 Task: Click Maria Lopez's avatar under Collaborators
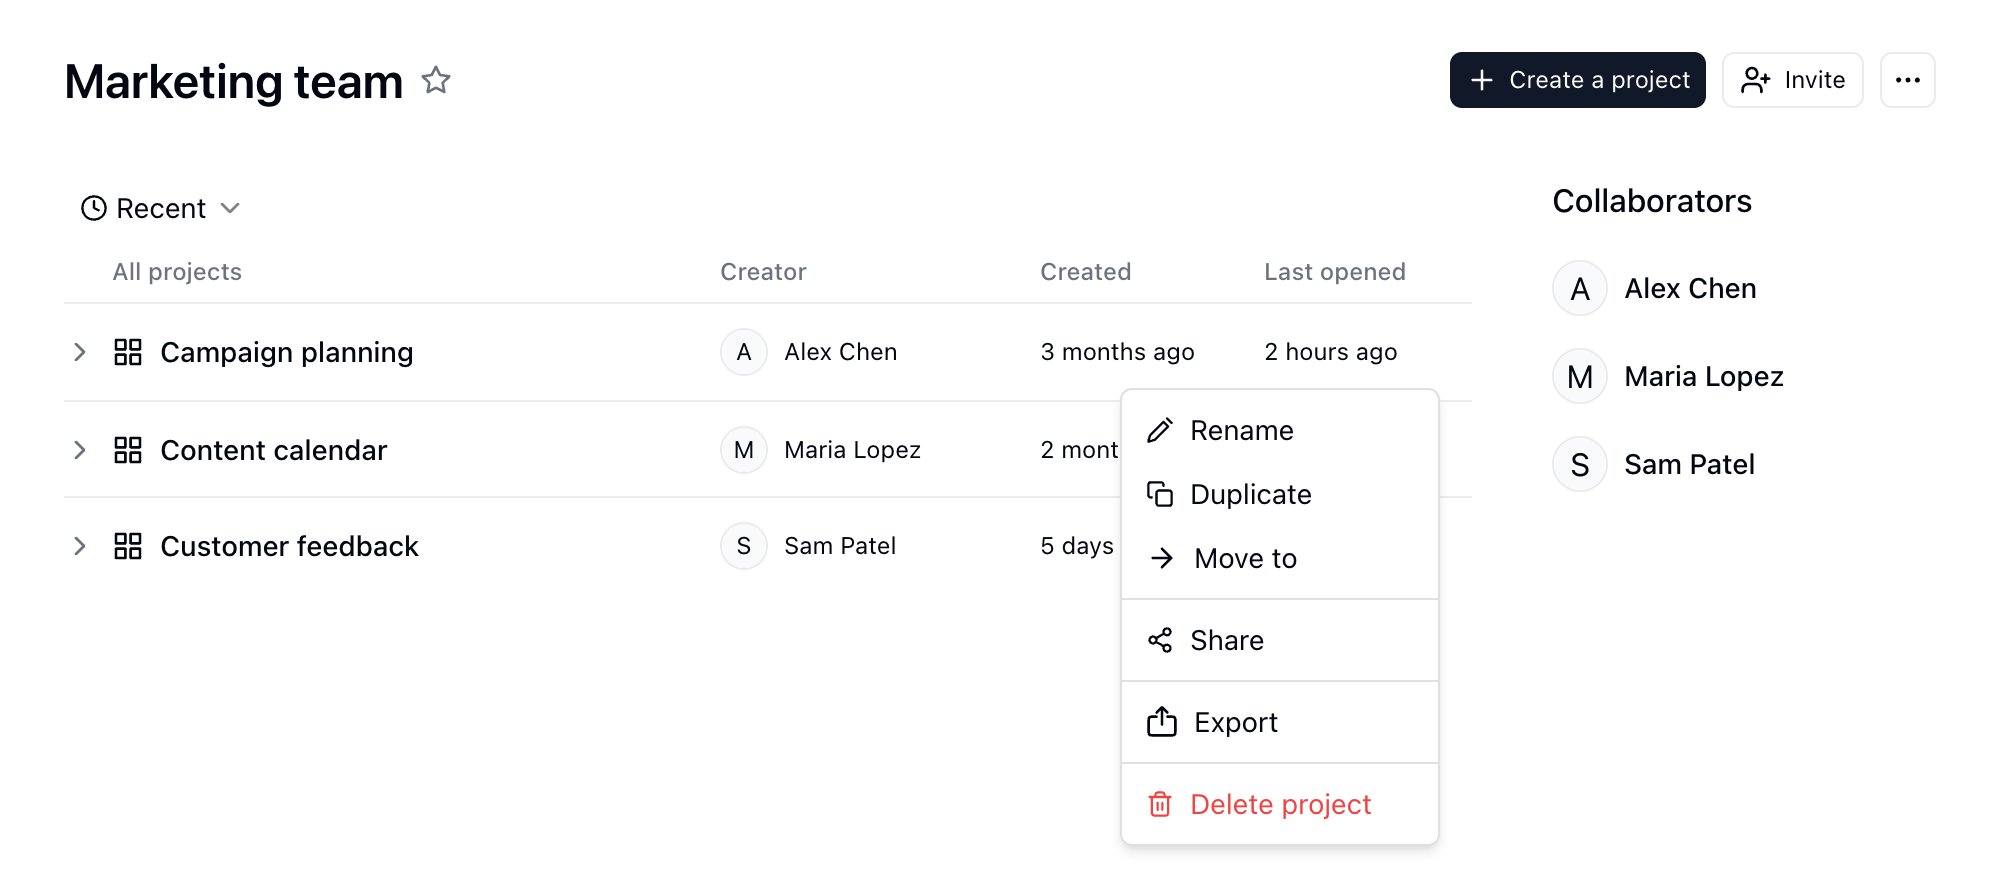1580,376
